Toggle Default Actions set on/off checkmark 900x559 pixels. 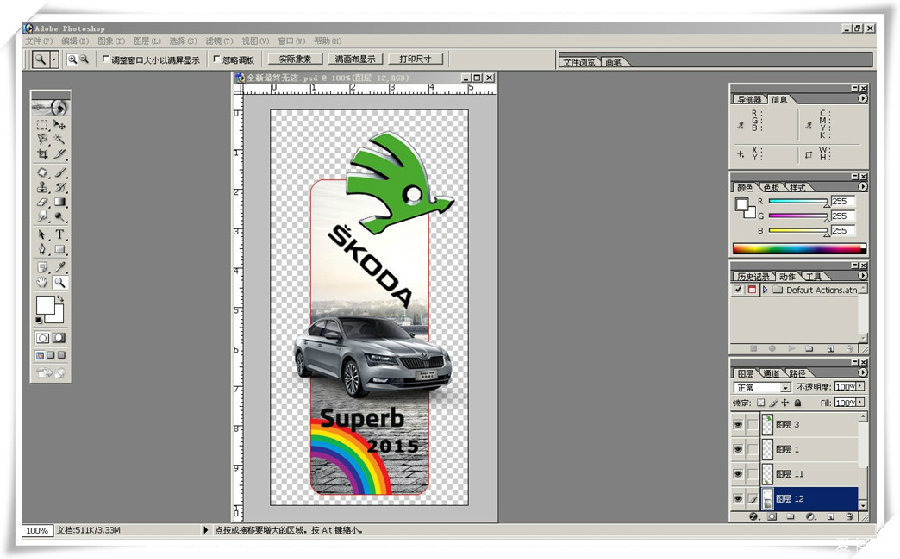point(739,290)
